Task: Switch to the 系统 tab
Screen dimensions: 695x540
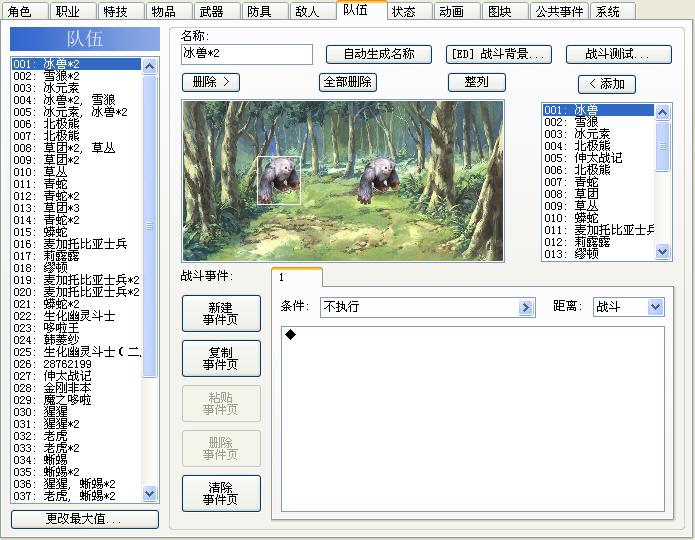Action: click(613, 11)
